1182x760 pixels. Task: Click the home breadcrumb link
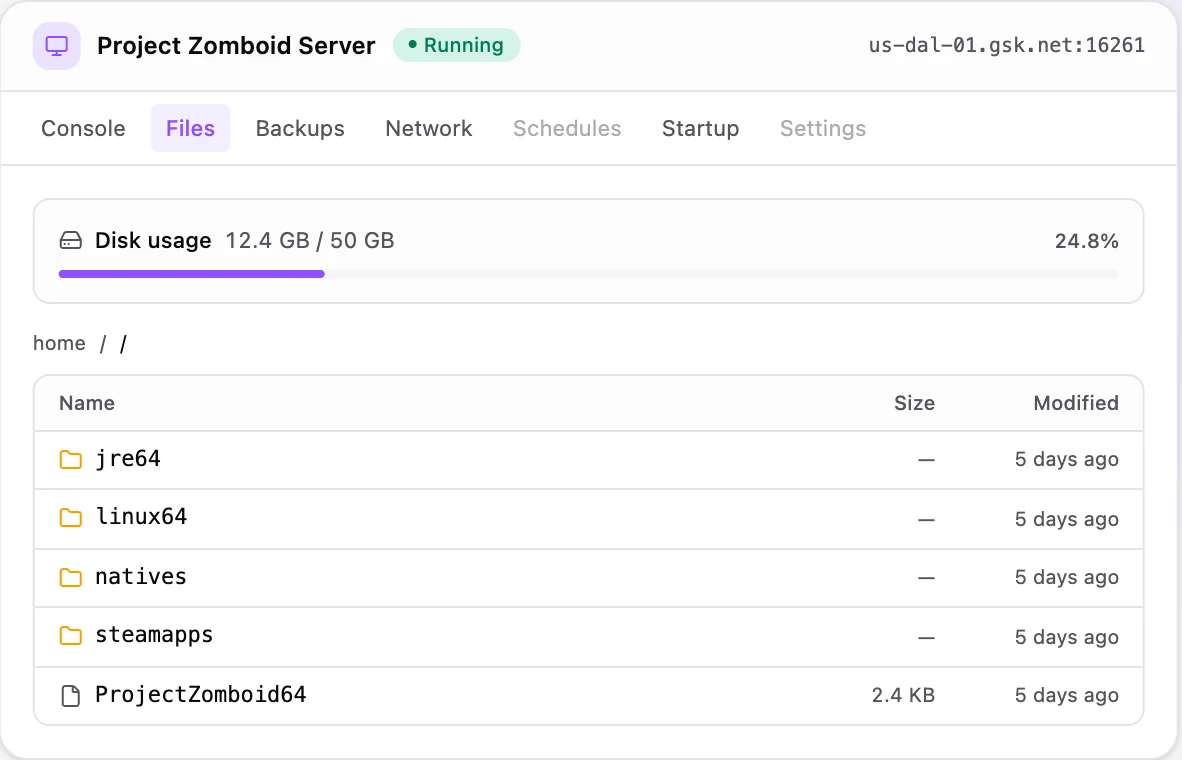point(60,343)
